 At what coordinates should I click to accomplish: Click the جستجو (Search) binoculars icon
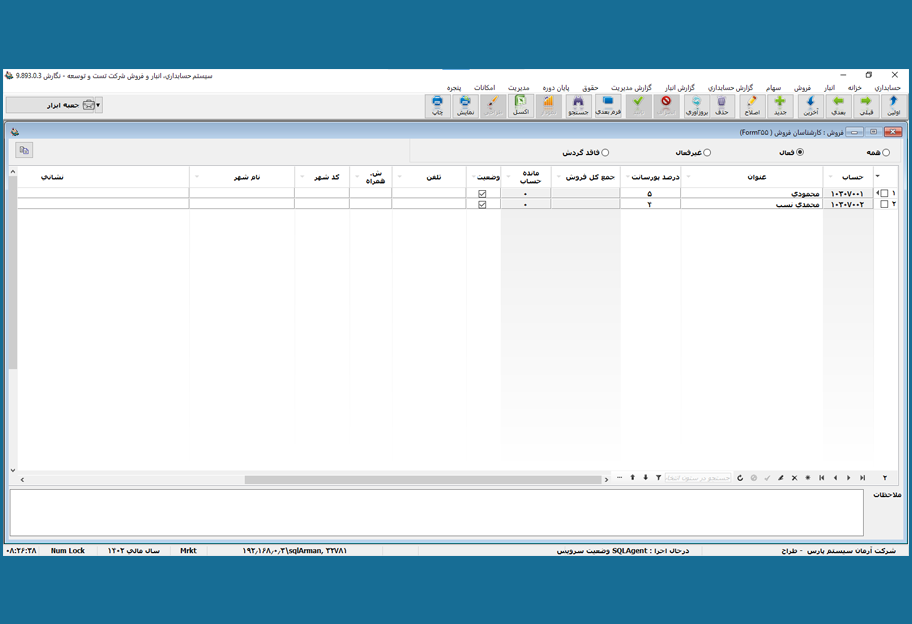pyautogui.click(x=578, y=106)
